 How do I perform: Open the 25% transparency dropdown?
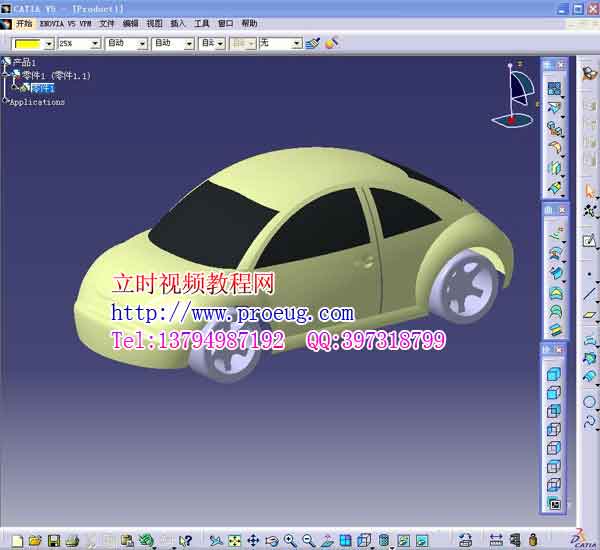[95, 44]
